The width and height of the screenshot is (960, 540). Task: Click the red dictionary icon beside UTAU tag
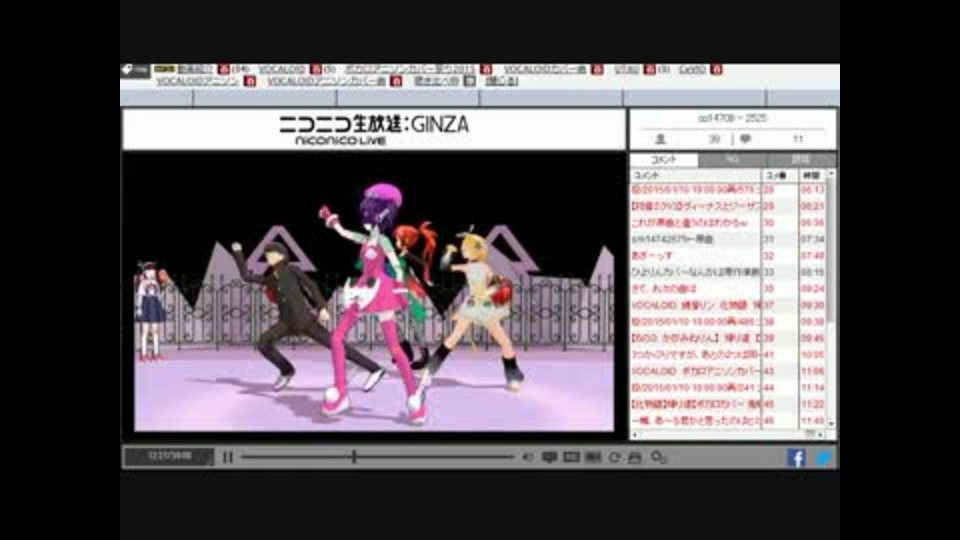[x=650, y=70]
